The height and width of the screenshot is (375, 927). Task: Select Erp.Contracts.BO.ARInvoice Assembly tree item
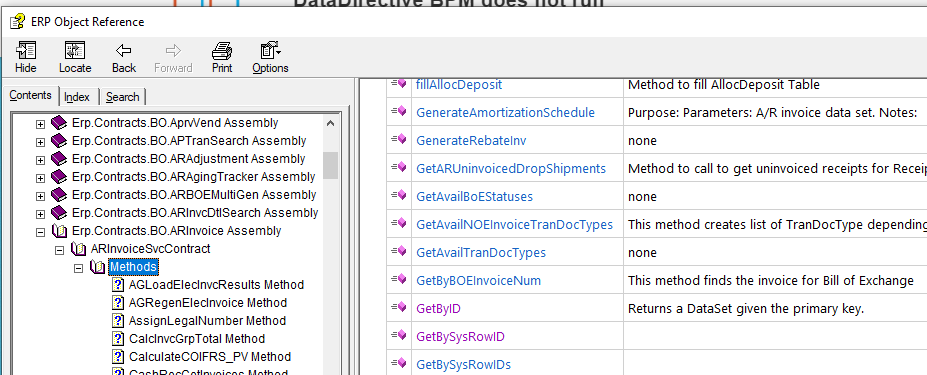pos(177,231)
